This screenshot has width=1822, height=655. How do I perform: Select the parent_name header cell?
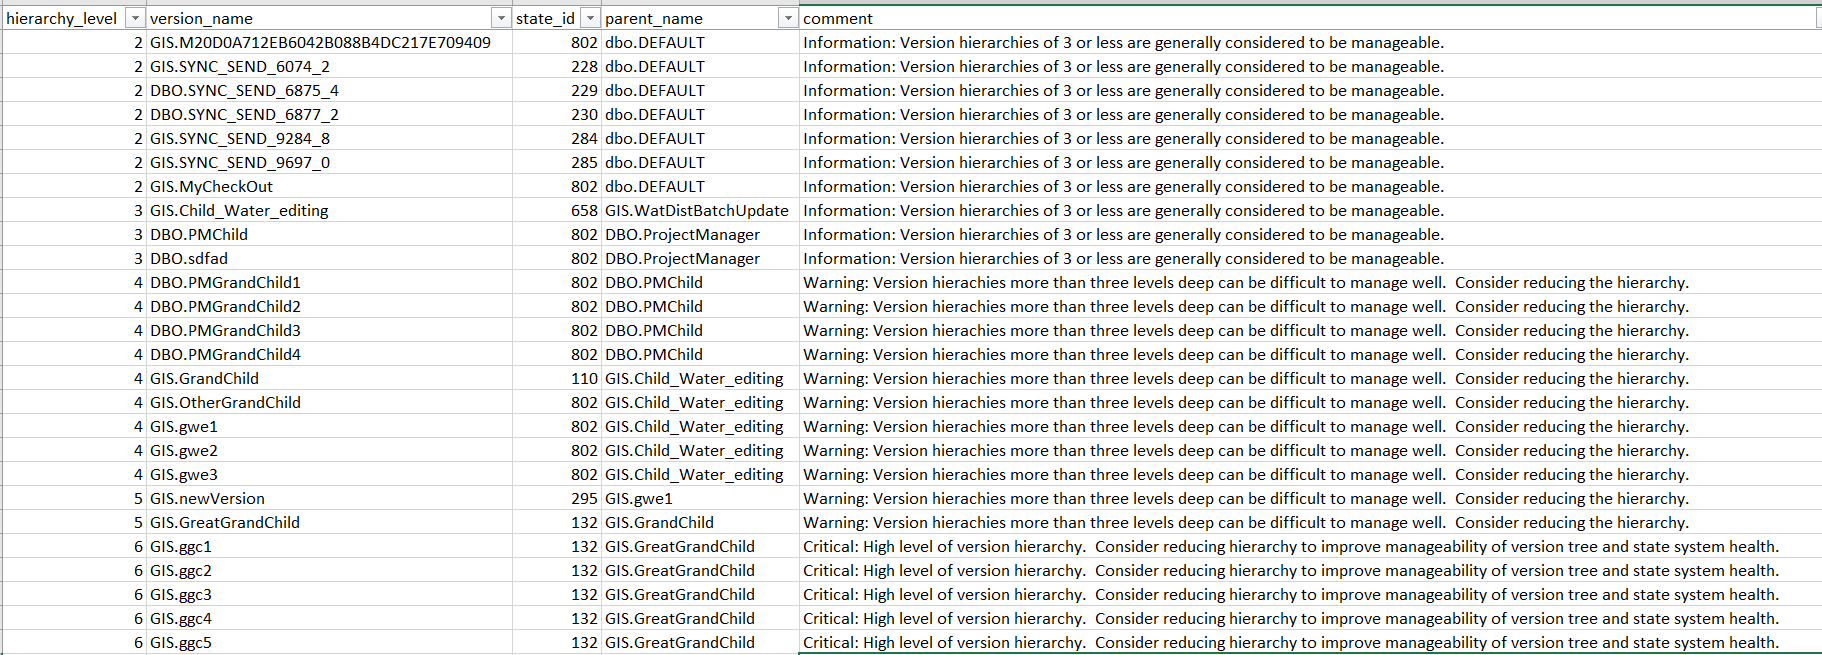[700, 18]
